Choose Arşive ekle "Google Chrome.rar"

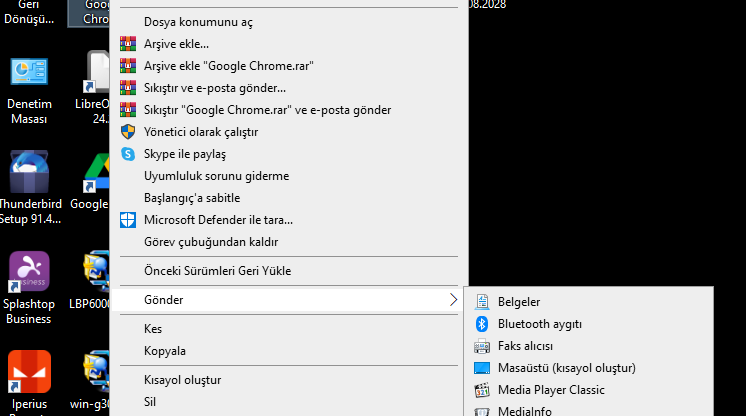[x=289, y=66]
